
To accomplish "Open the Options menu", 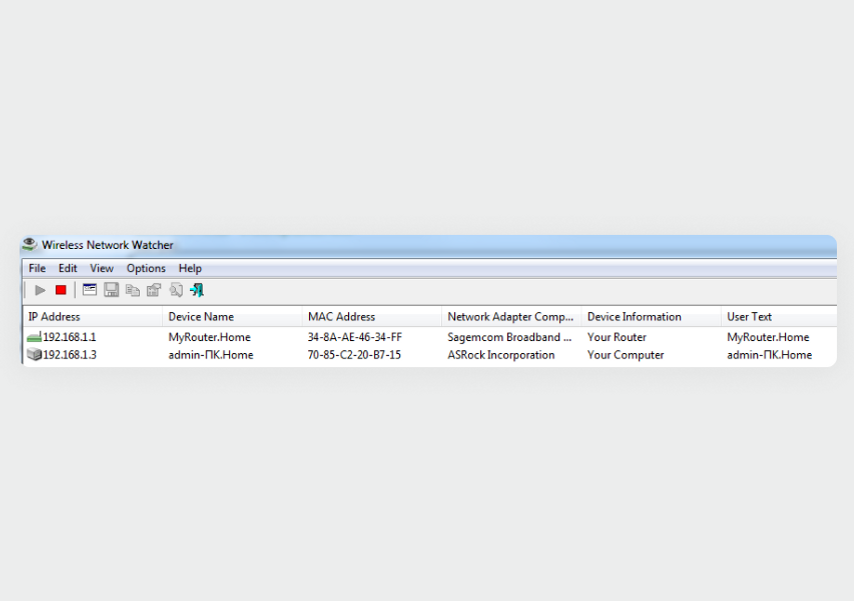I will 146,268.
